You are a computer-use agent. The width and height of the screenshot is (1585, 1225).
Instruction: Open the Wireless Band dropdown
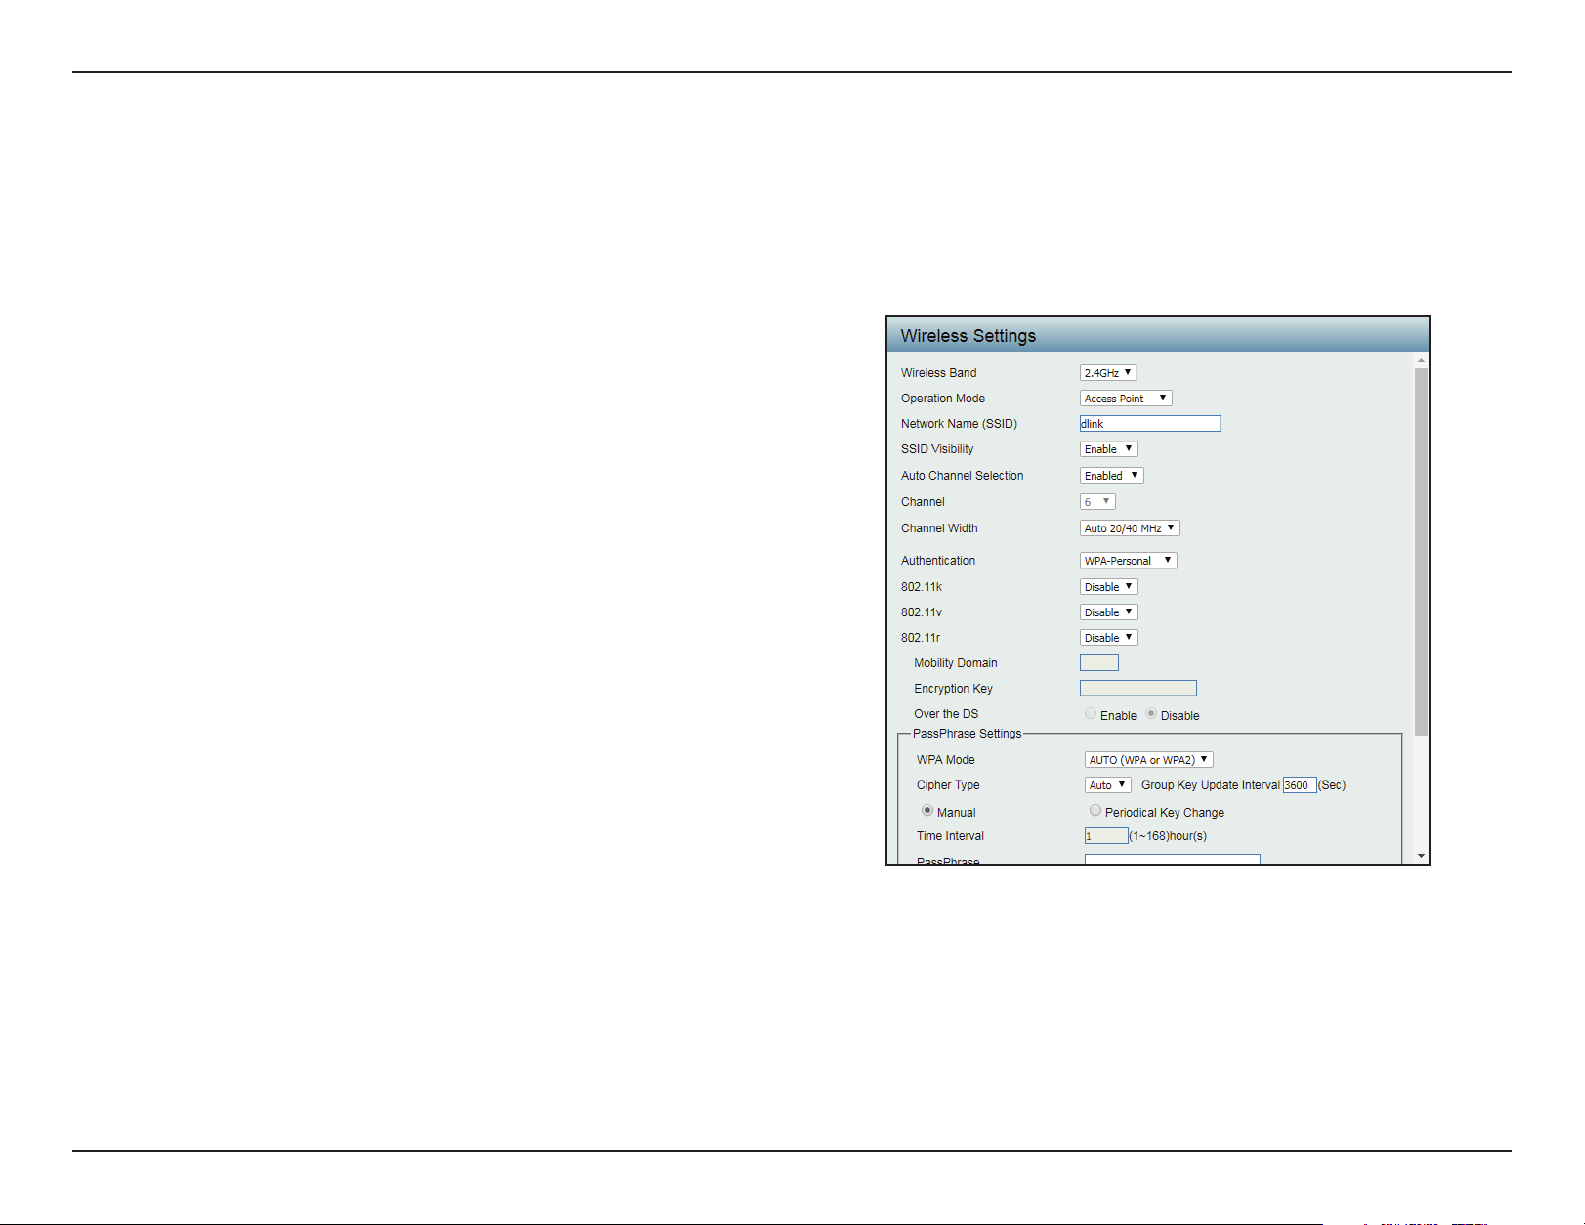coord(1108,372)
